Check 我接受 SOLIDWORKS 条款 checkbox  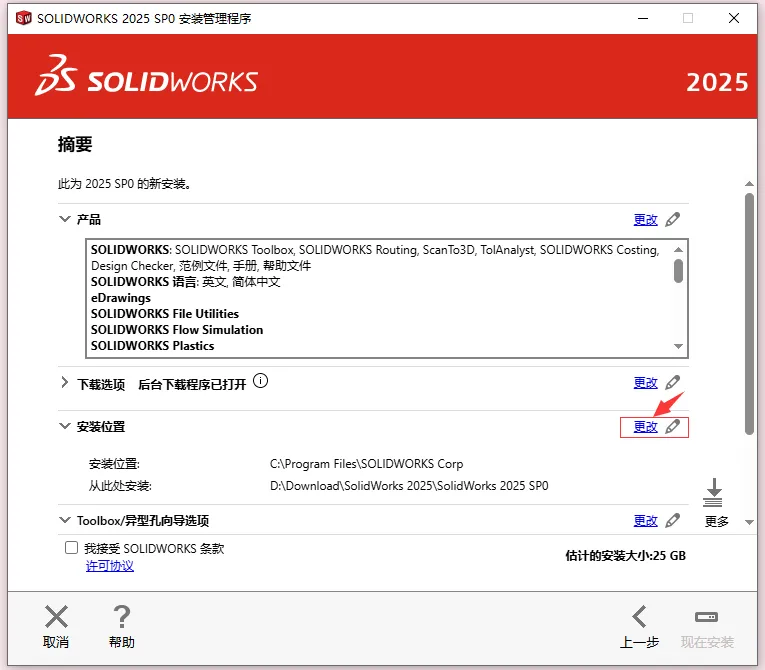tap(71, 548)
